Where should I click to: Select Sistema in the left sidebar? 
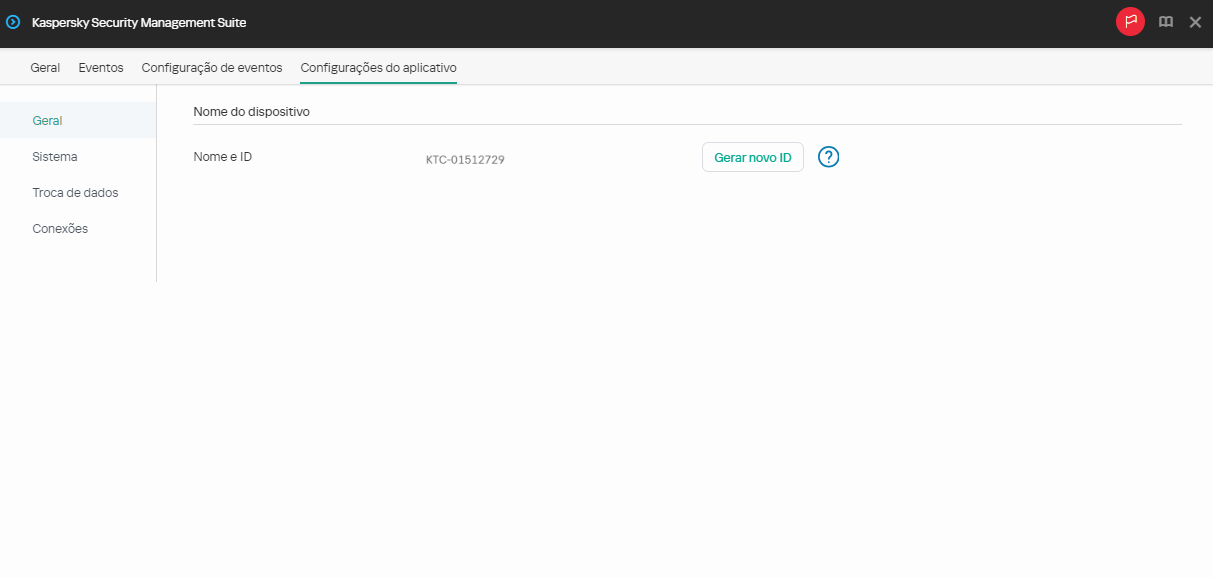tap(54, 156)
